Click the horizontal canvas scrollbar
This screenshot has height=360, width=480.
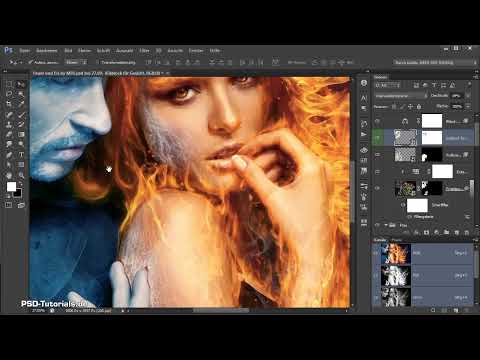pyautogui.click(x=221, y=311)
